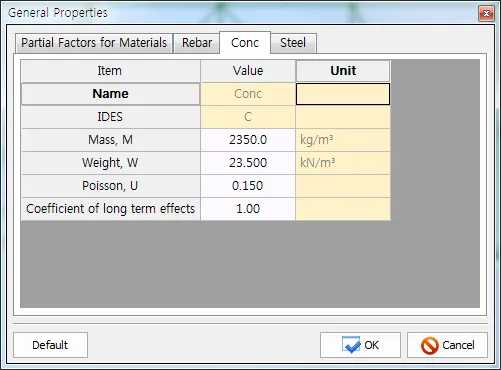Select the IDES value cell C
This screenshot has width=501, height=370.
(248, 117)
